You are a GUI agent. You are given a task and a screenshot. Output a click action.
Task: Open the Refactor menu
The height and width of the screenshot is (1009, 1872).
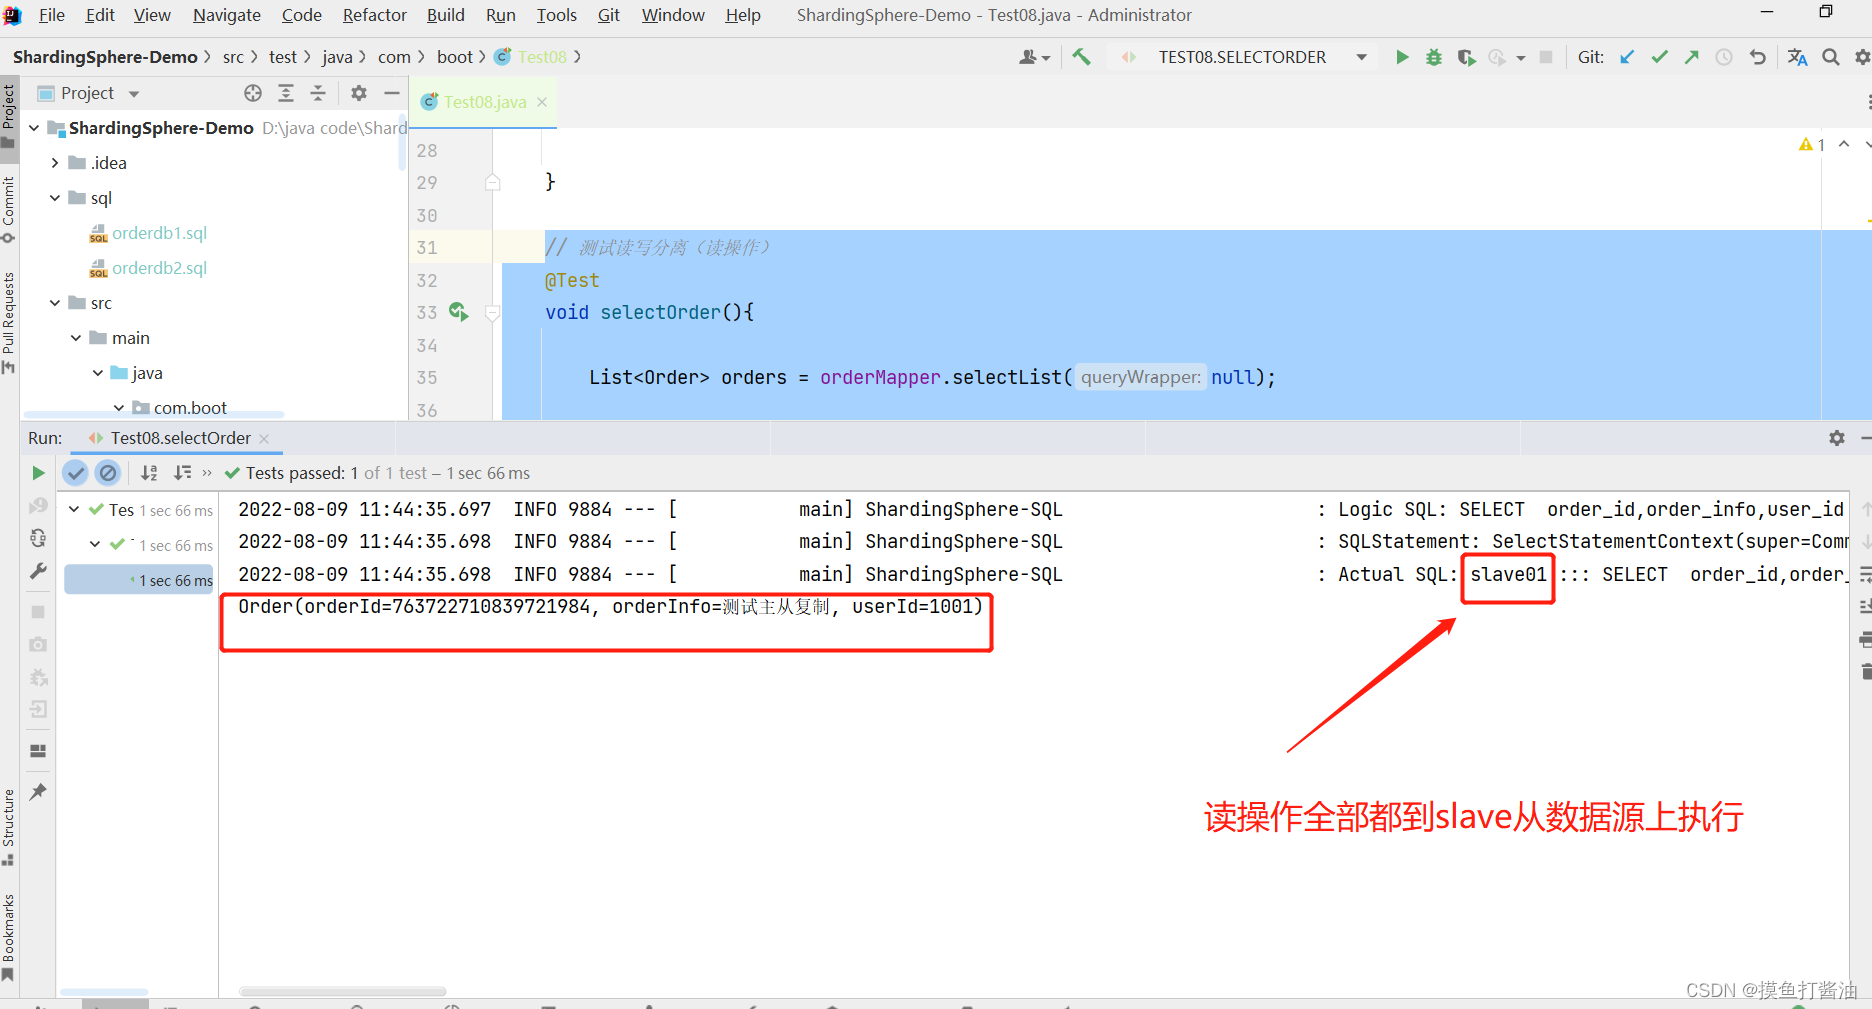[x=374, y=15]
